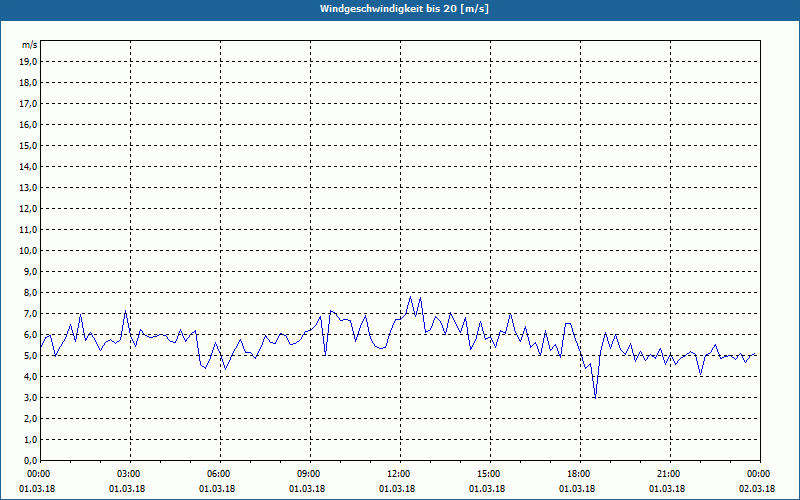Click the 2,0 y-axis label
This screenshot has height=500, width=800.
[x=30, y=418]
